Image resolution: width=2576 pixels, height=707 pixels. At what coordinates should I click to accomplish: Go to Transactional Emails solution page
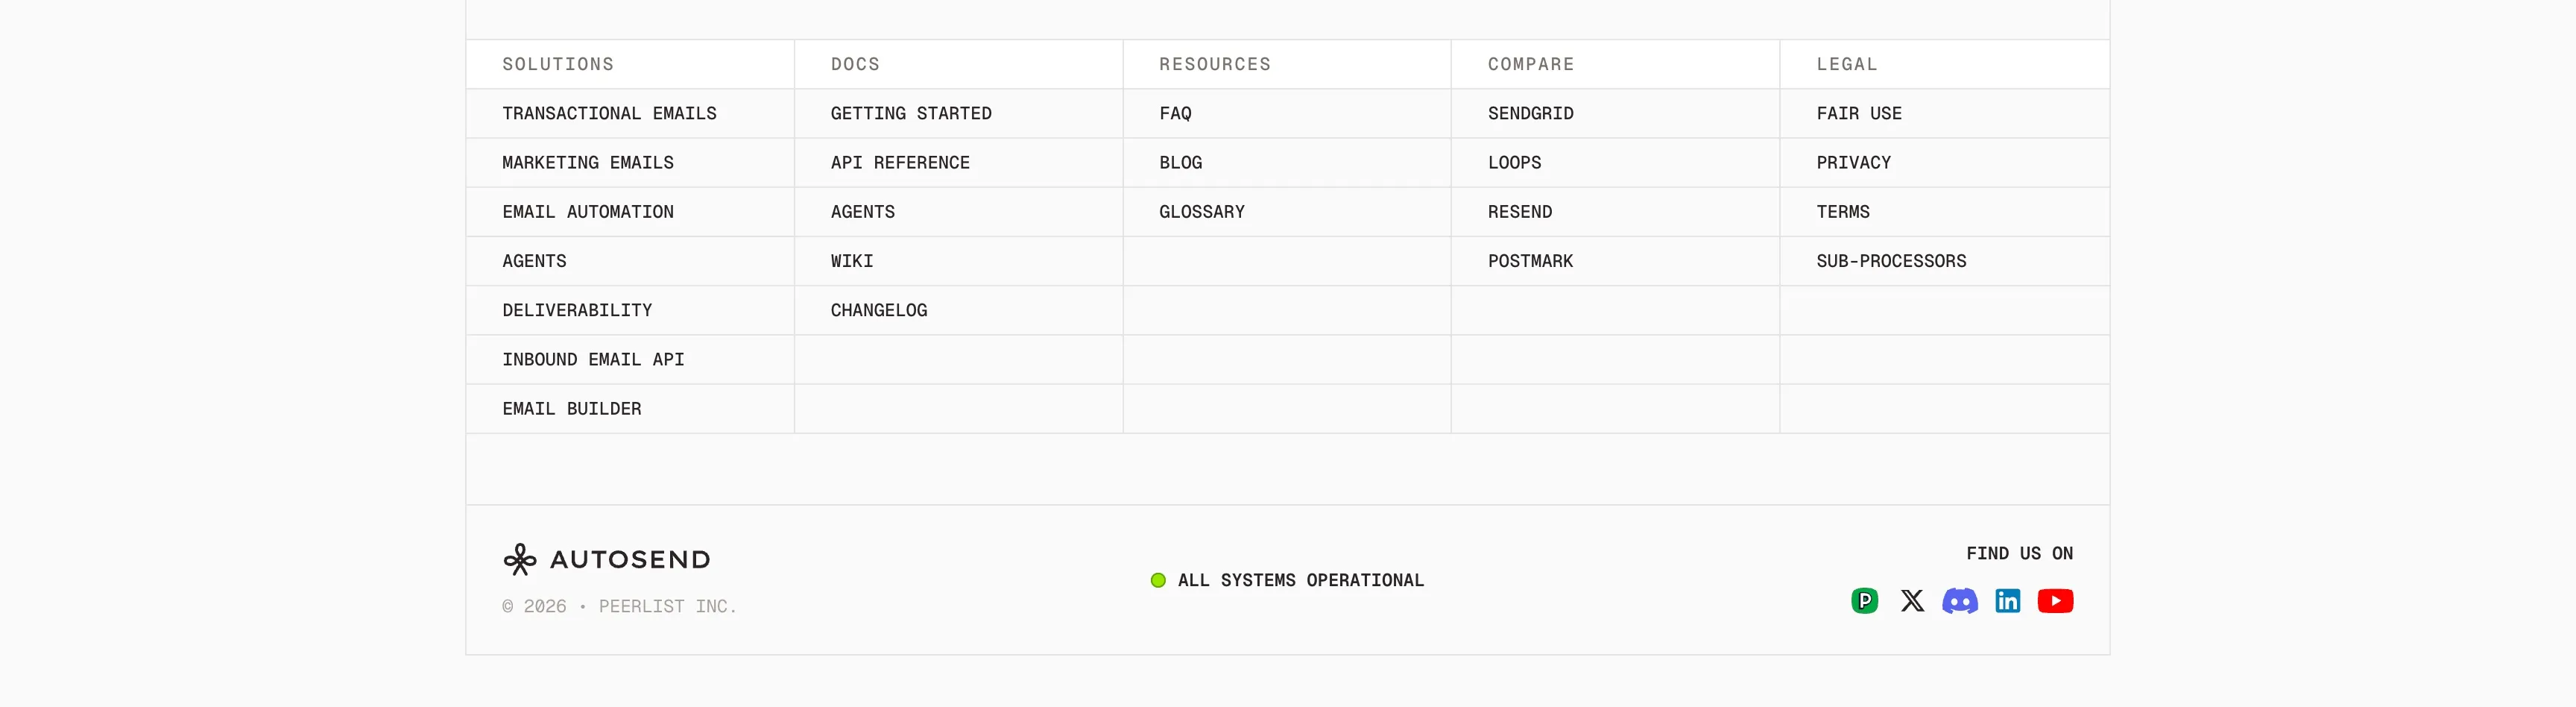click(x=609, y=113)
